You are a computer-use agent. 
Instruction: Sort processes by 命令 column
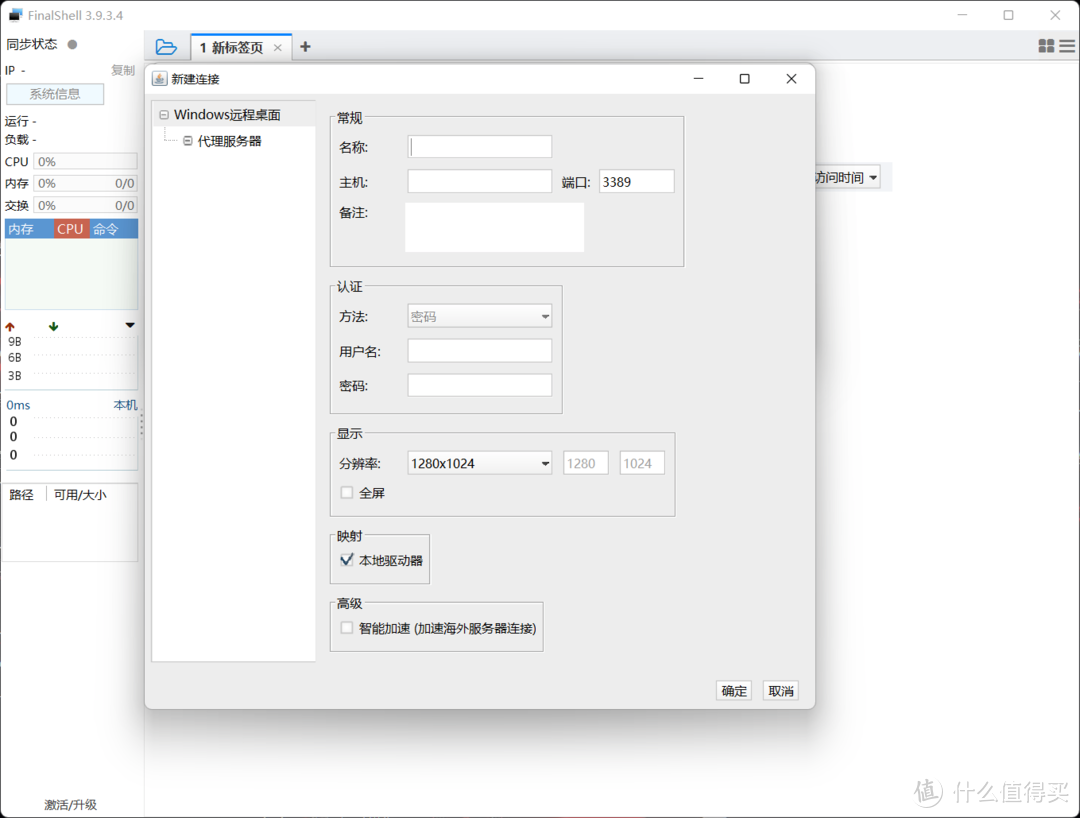[114, 229]
